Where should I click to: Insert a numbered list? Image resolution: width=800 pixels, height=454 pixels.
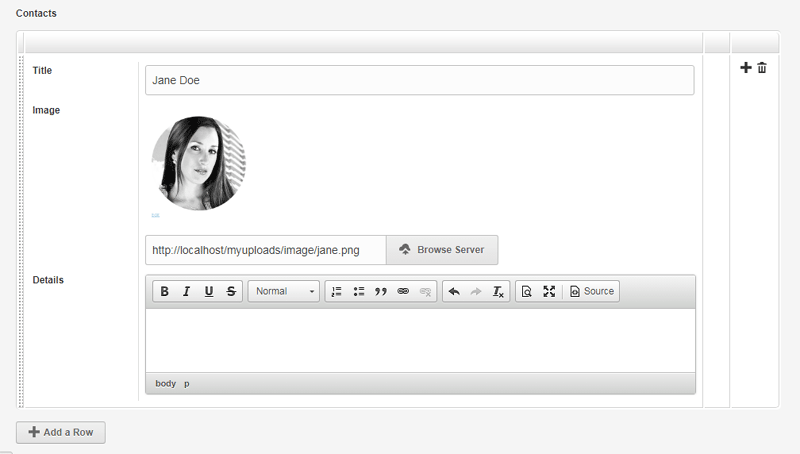(x=337, y=291)
